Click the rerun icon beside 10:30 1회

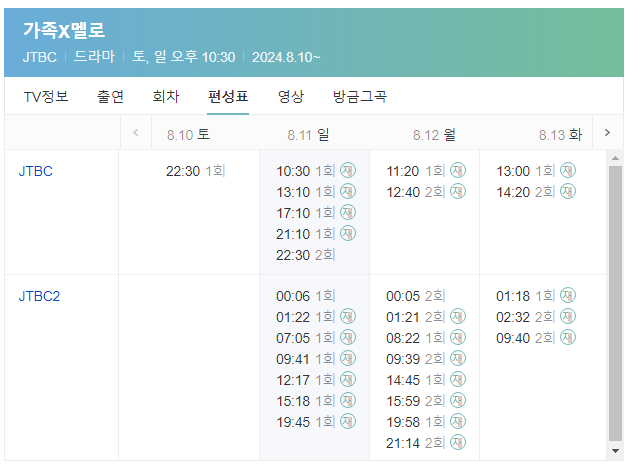click(x=348, y=170)
